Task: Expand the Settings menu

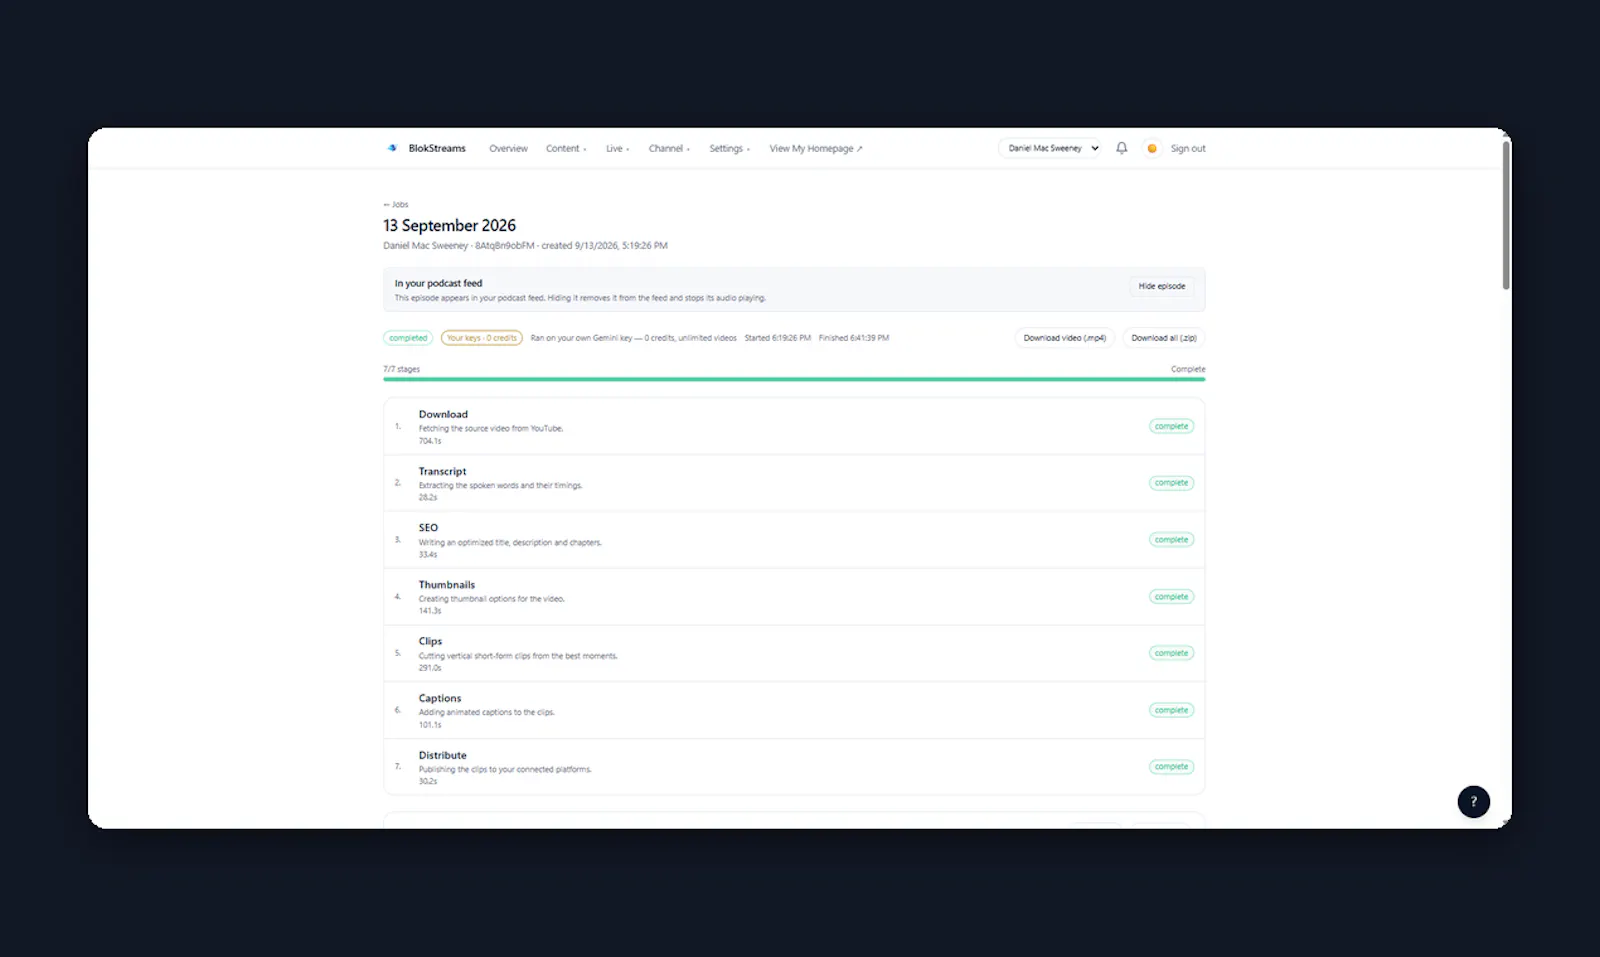Action: click(729, 148)
